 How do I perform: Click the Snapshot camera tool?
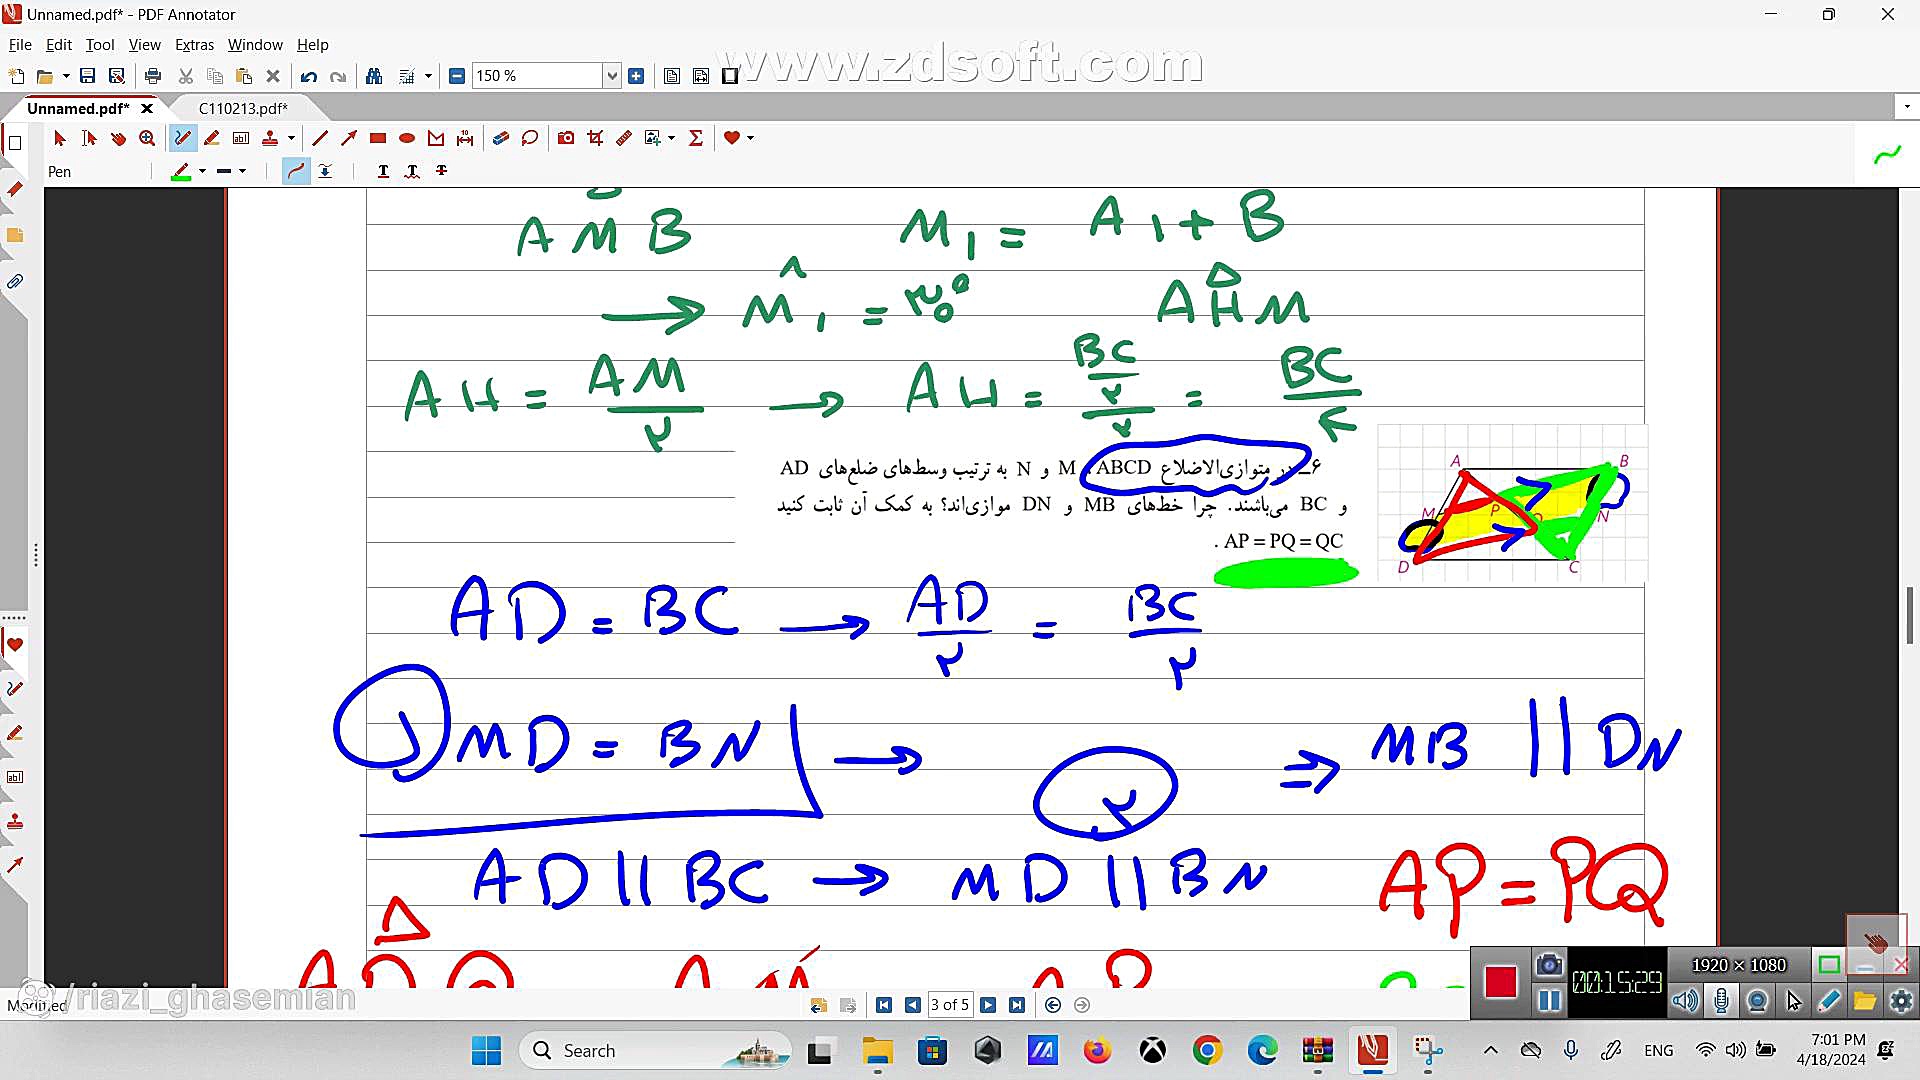coord(566,138)
